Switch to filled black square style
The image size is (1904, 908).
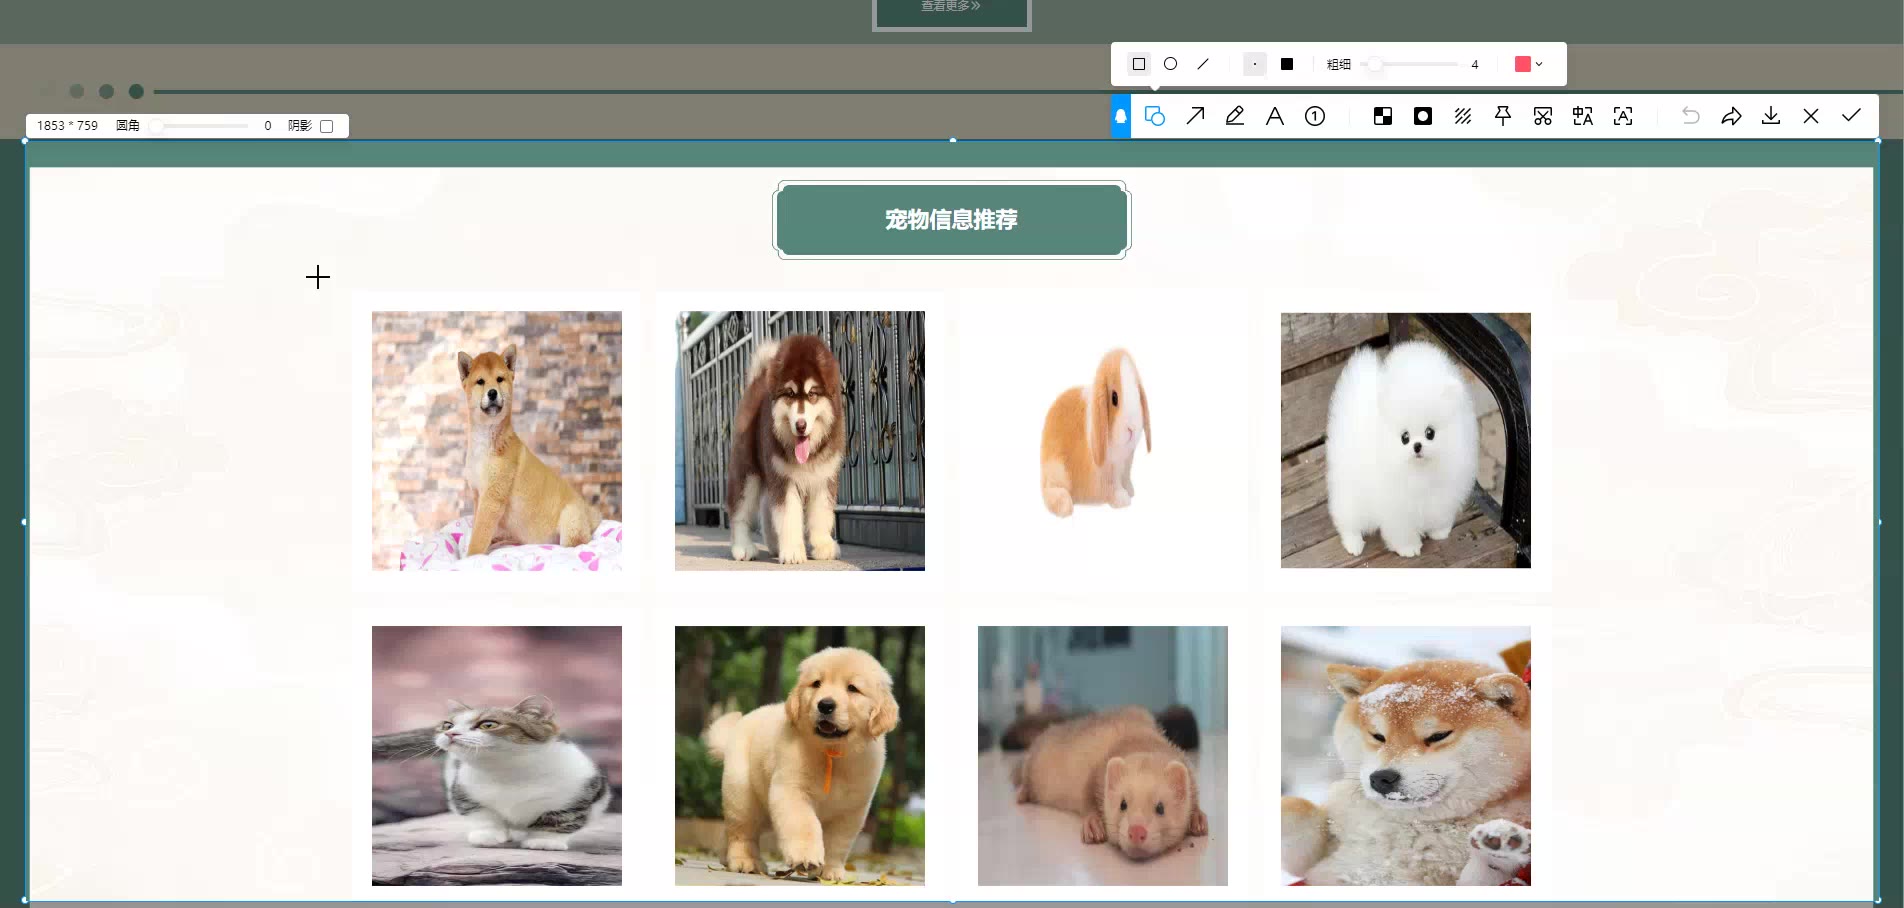click(x=1287, y=64)
